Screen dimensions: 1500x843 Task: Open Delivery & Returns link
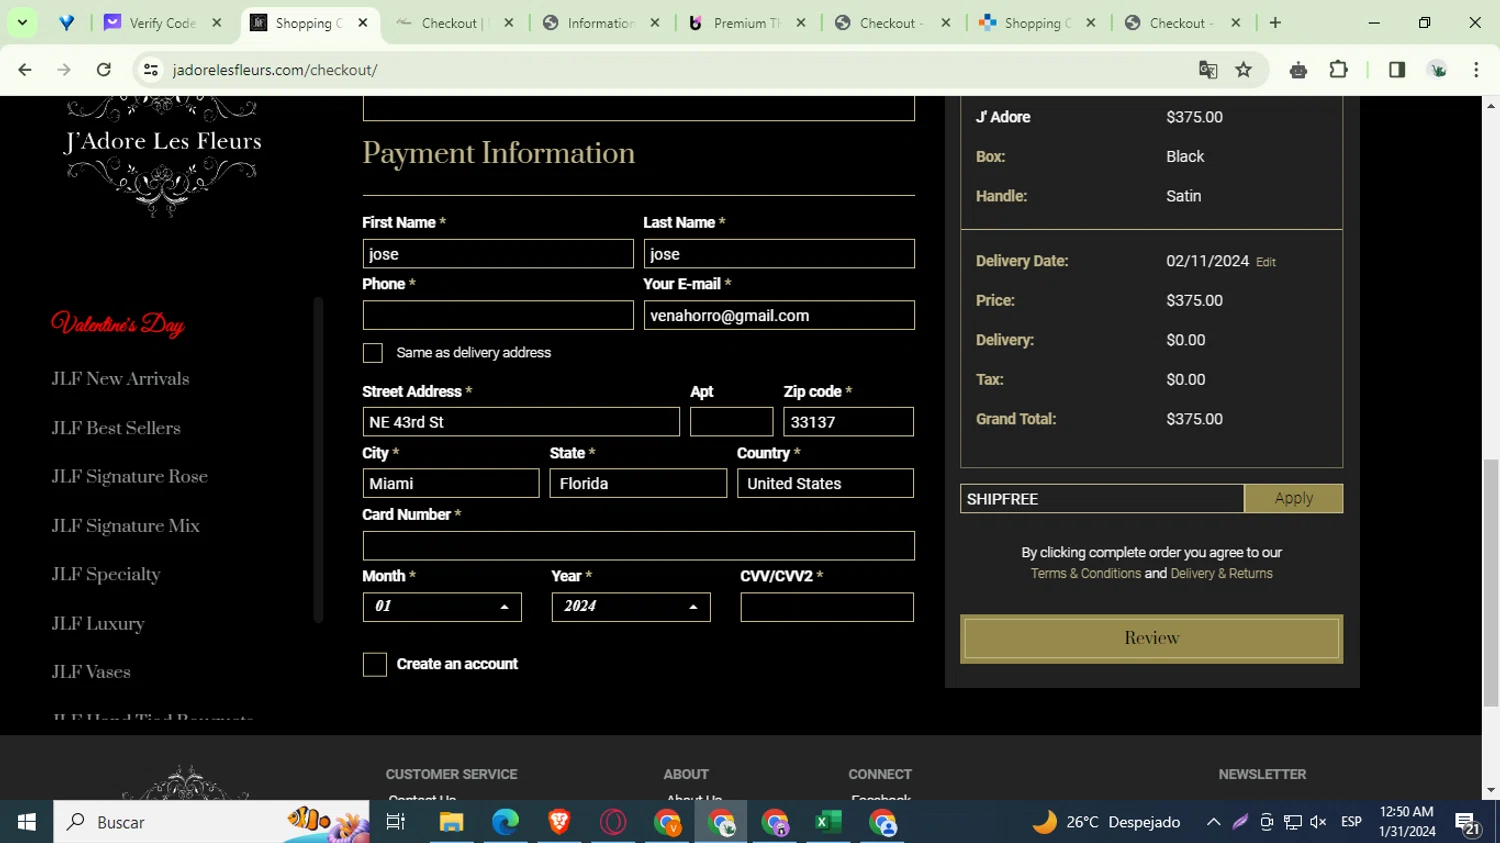[1221, 574]
